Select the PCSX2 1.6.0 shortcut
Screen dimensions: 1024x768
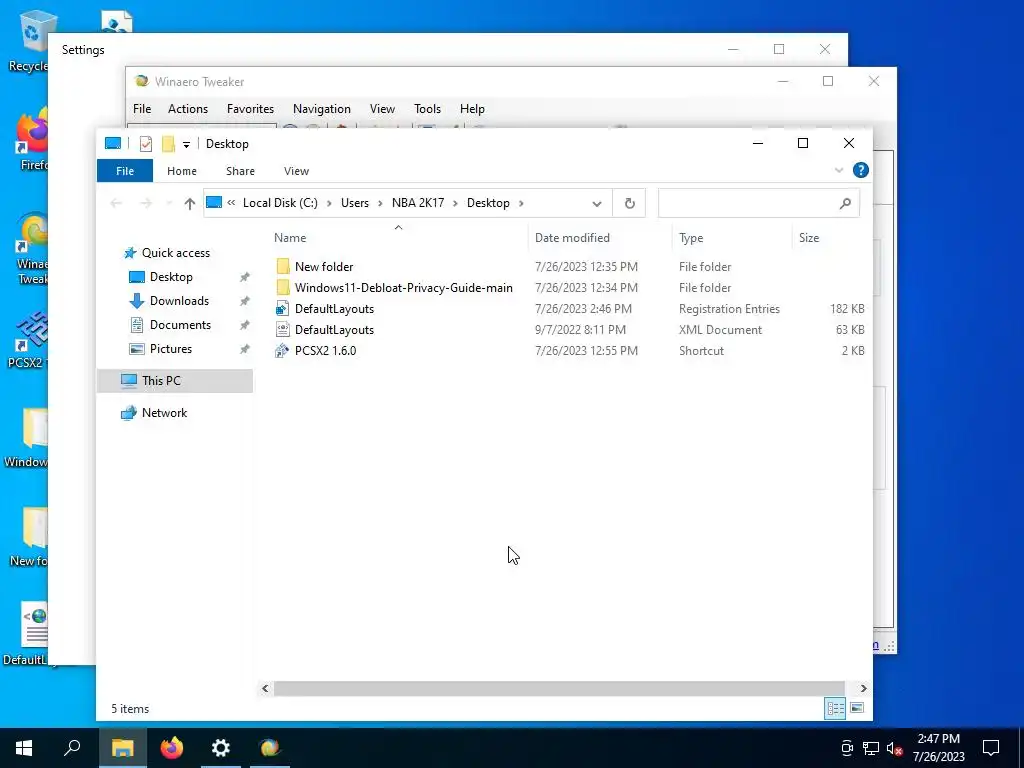tap(325, 351)
